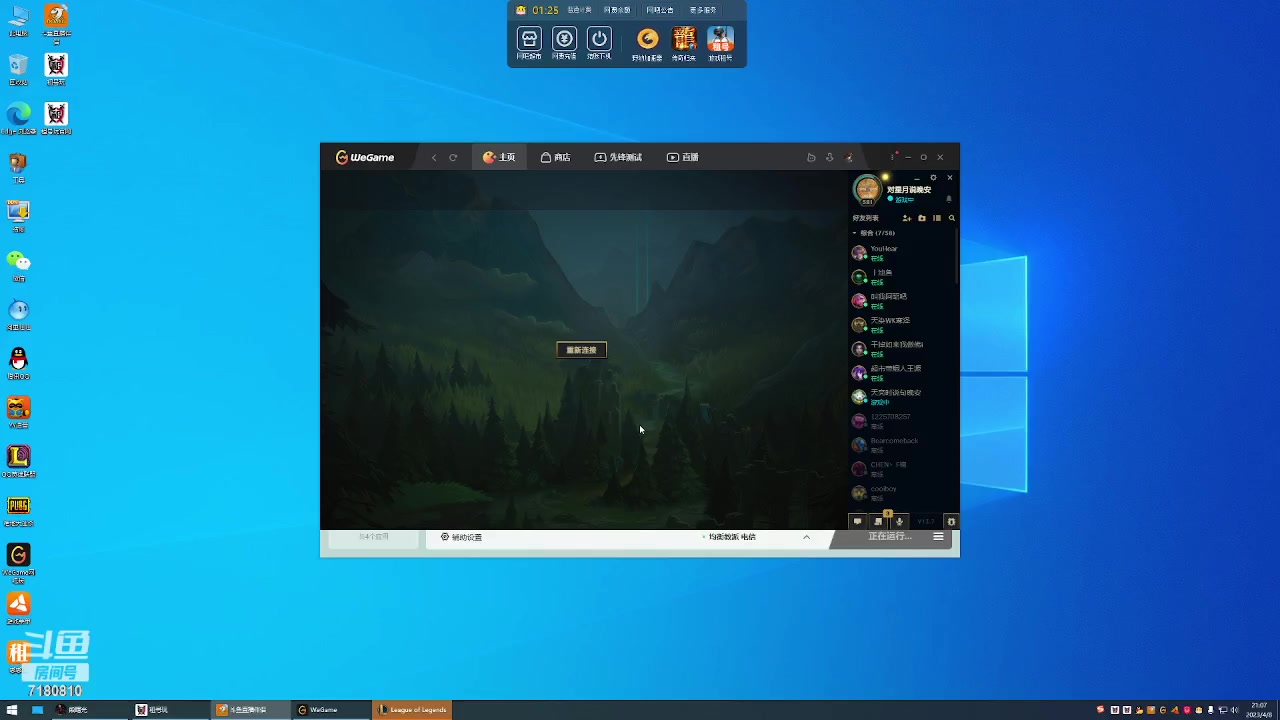This screenshot has height=720, width=1280.
Task: Open the League of Legends desktop shortcut
Action: 18,460
